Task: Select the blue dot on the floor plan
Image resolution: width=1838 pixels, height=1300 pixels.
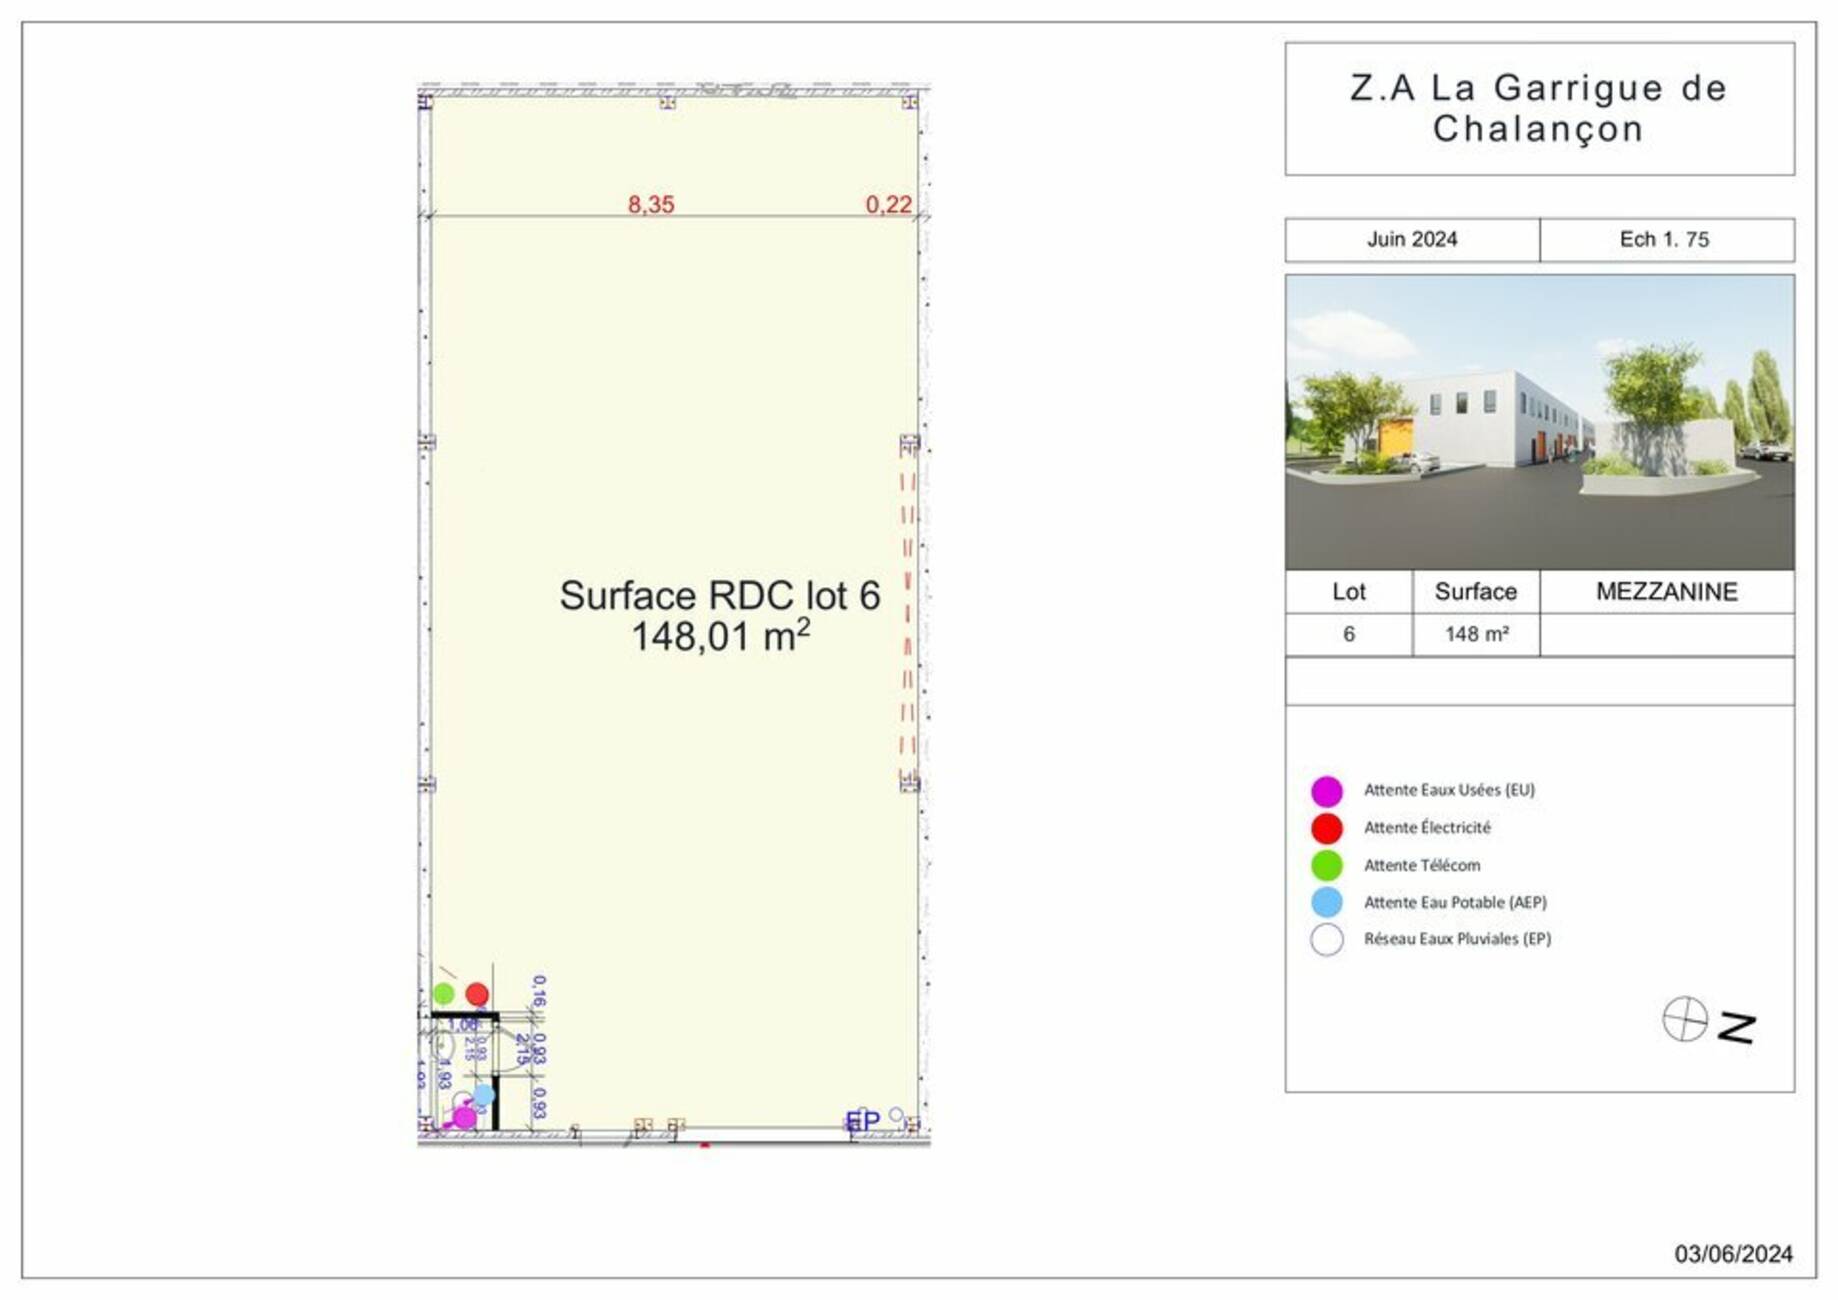Action: click(x=483, y=1095)
